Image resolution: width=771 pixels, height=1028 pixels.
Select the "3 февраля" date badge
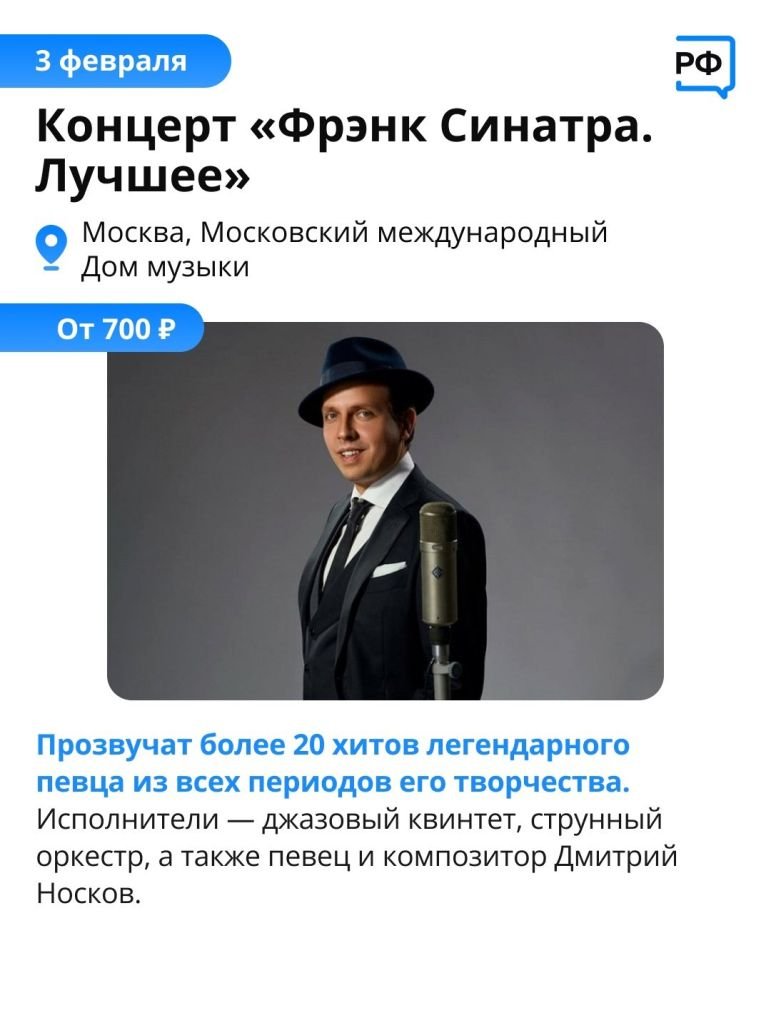tap(114, 61)
